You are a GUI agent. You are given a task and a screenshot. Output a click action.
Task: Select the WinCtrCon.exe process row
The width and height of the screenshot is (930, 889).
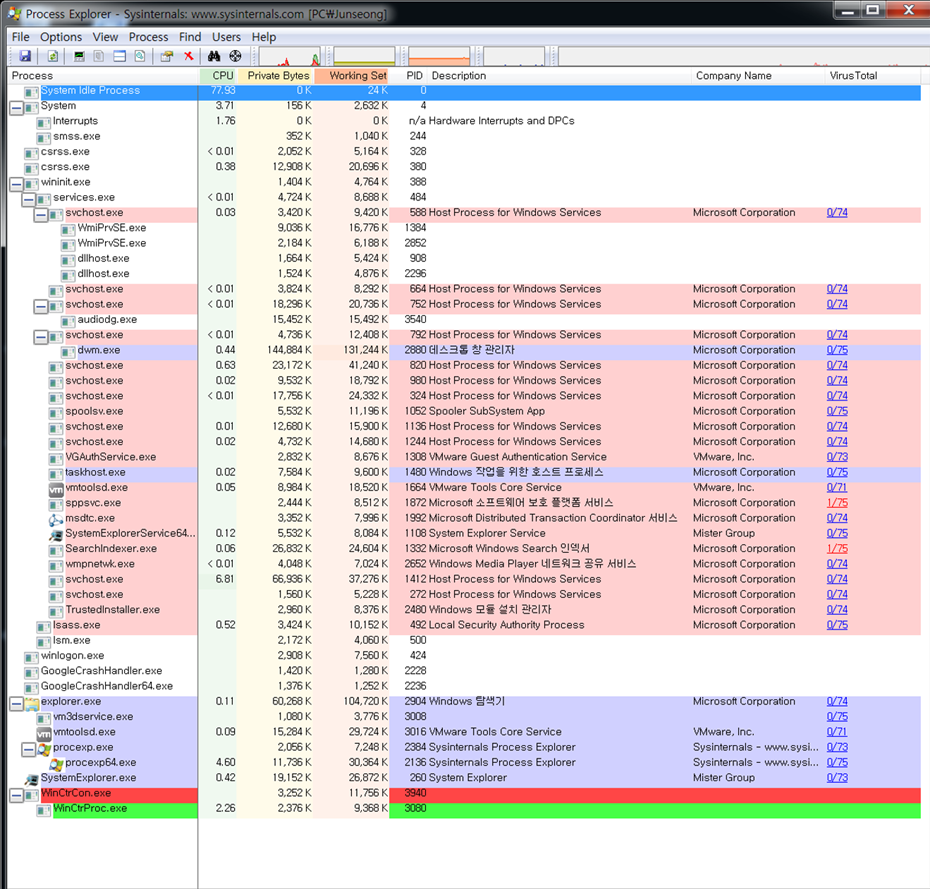point(465,793)
